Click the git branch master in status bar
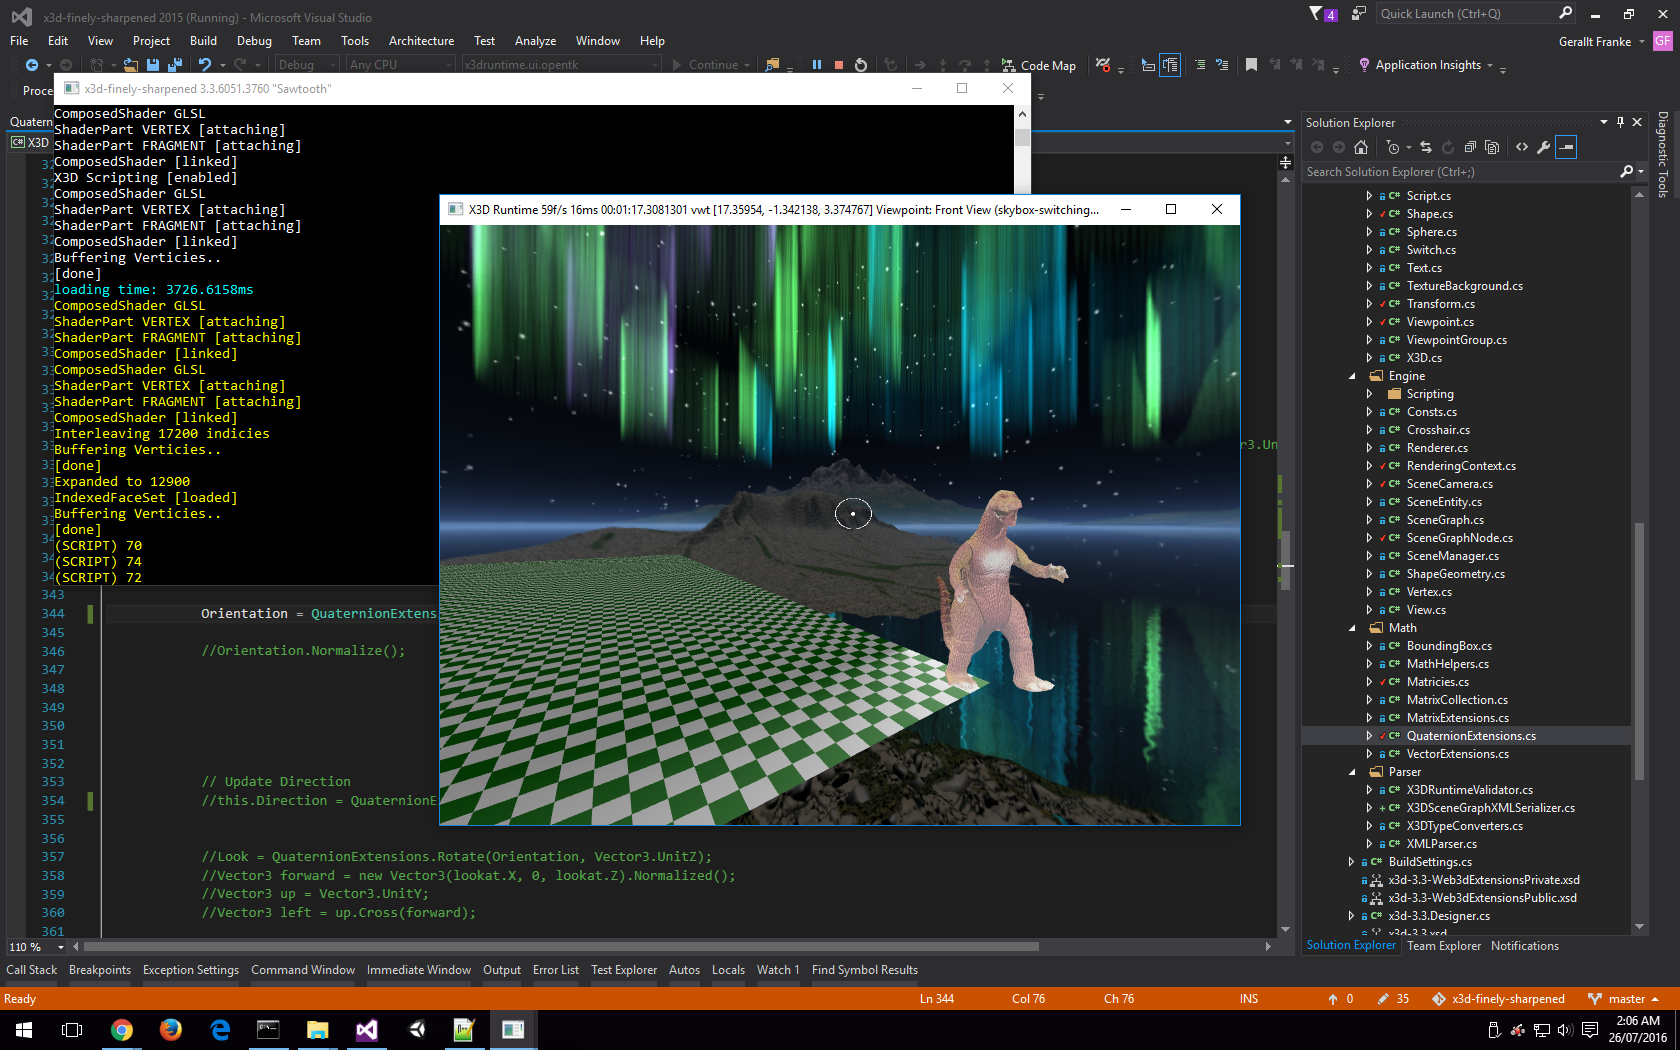This screenshot has width=1680, height=1050. tap(1624, 999)
